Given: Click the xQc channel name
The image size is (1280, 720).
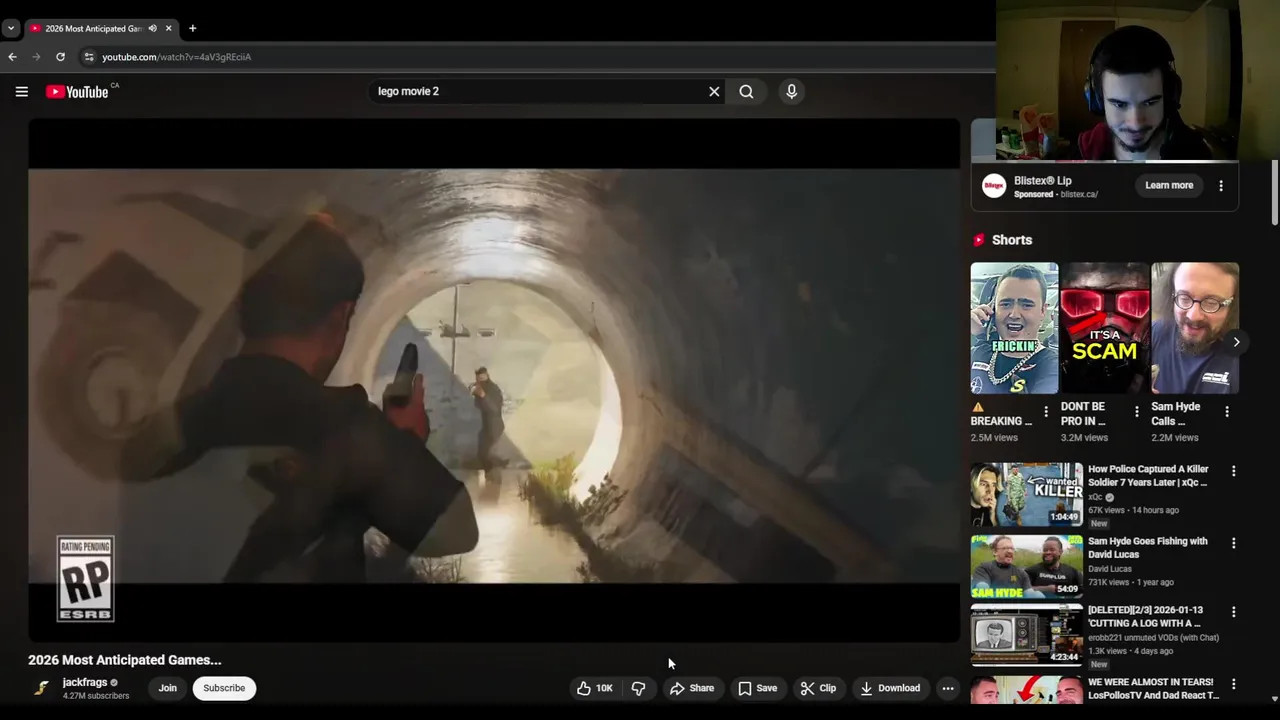Looking at the screenshot, I should pos(1095,497).
